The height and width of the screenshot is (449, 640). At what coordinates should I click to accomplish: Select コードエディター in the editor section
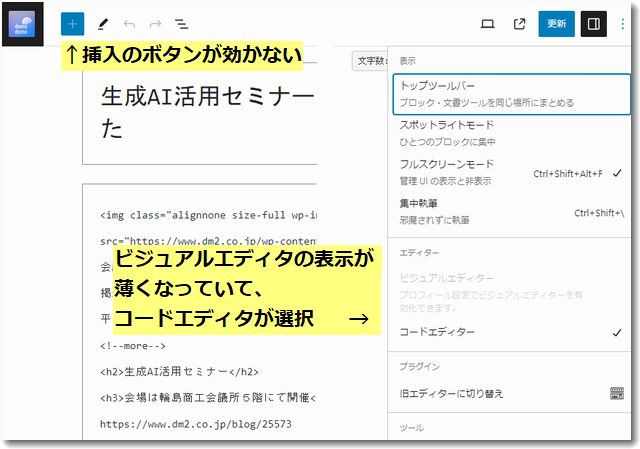[x=510, y=332]
